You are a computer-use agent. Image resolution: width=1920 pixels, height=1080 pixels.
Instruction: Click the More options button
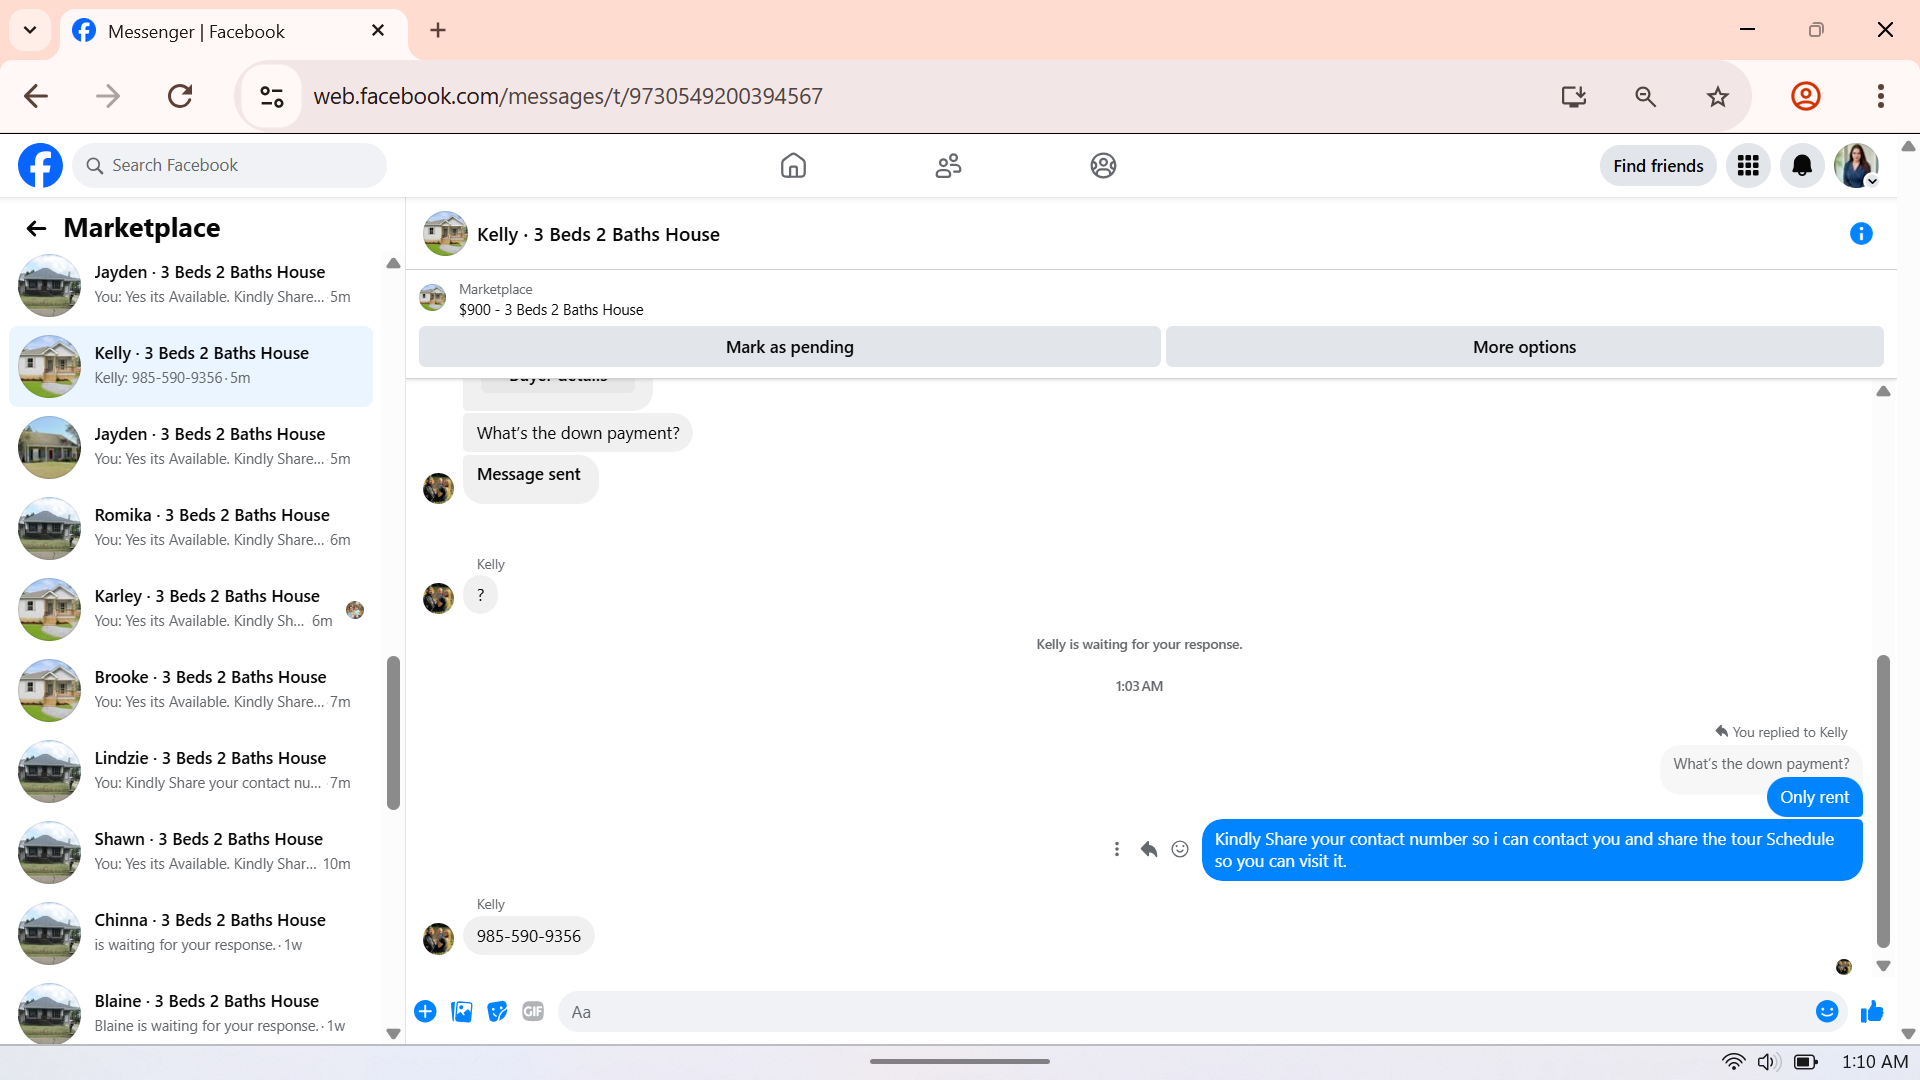click(x=1525, y=347)
